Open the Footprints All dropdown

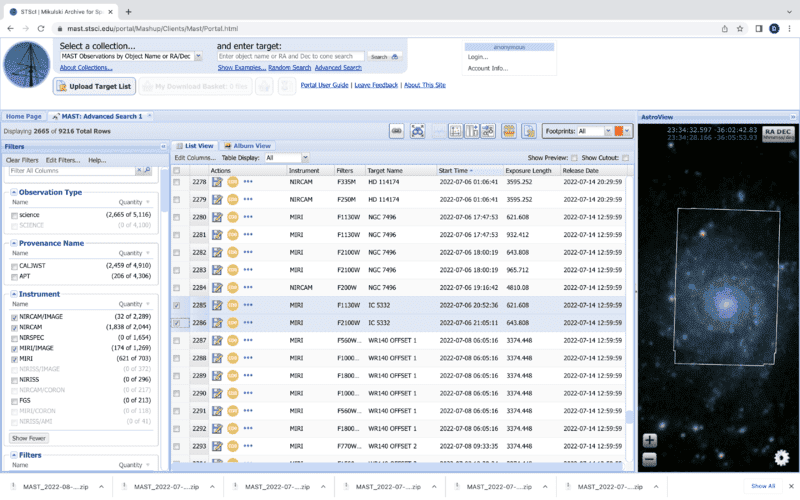click(x=608, y=131)
